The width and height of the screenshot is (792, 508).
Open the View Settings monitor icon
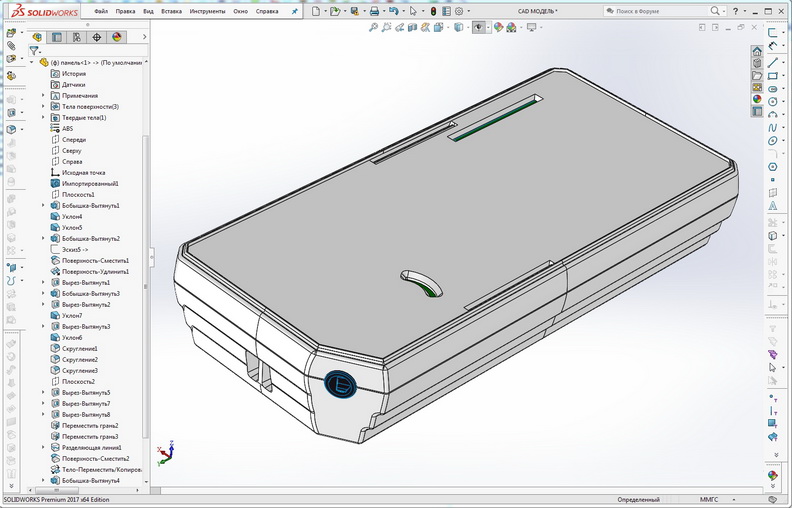[531, 27]
